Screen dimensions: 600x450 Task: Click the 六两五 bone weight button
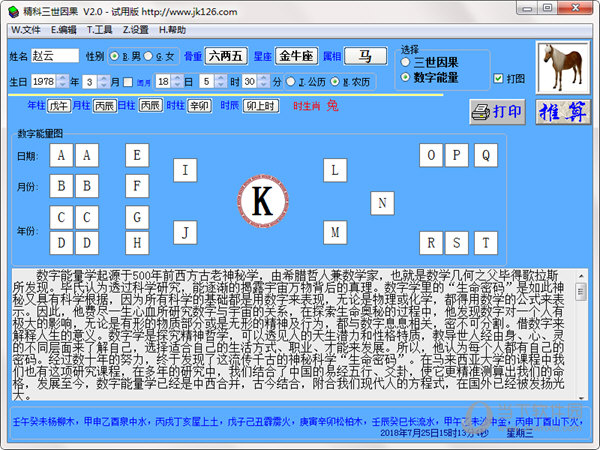click(226, 56)
